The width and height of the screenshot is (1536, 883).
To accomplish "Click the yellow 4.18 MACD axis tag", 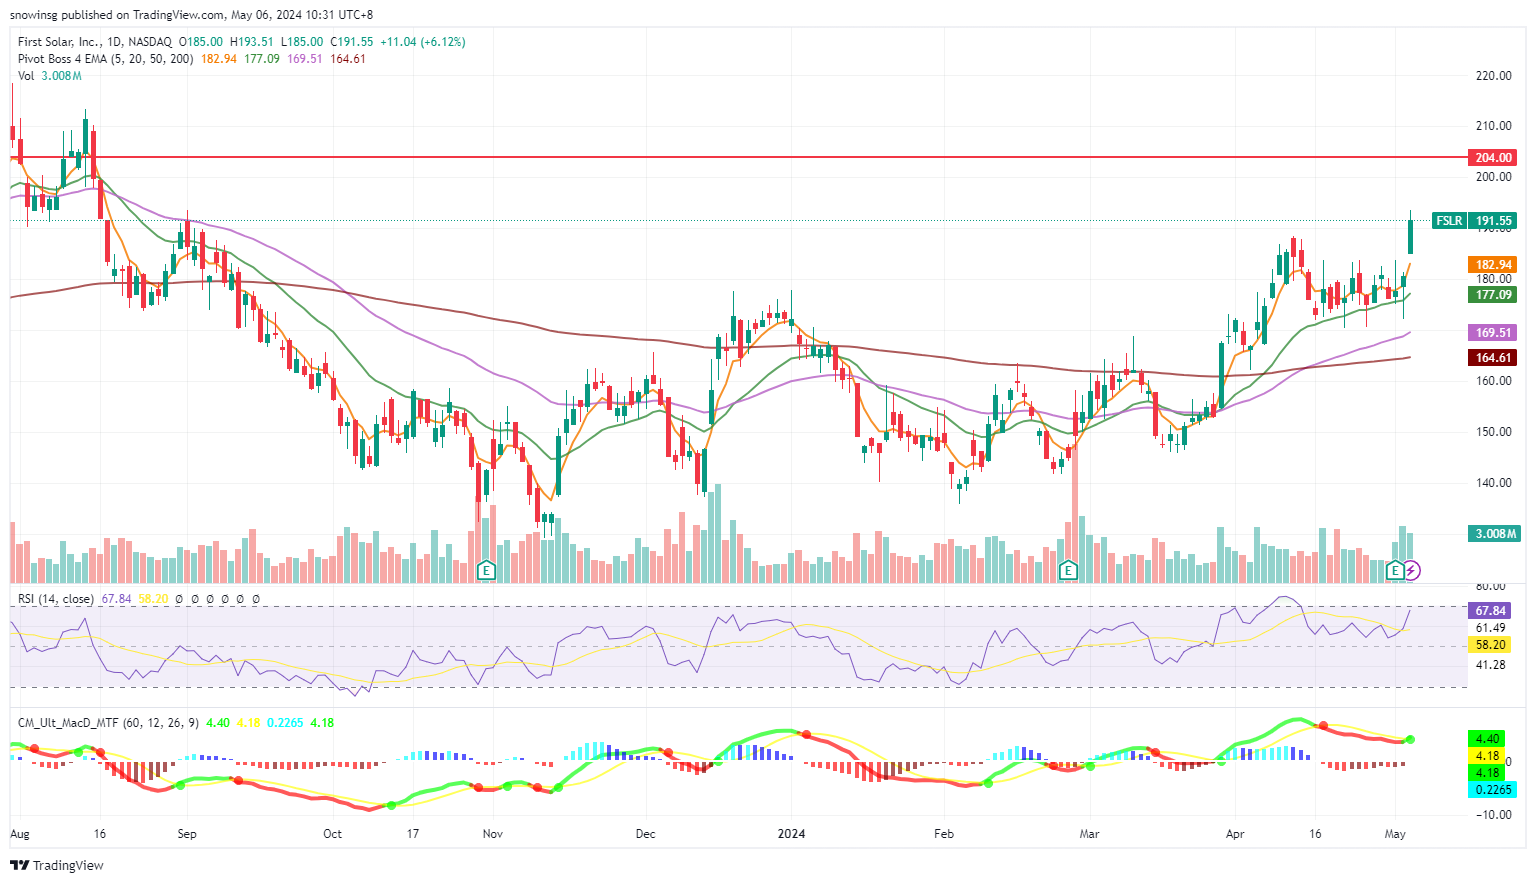I will pos(1487,756).
